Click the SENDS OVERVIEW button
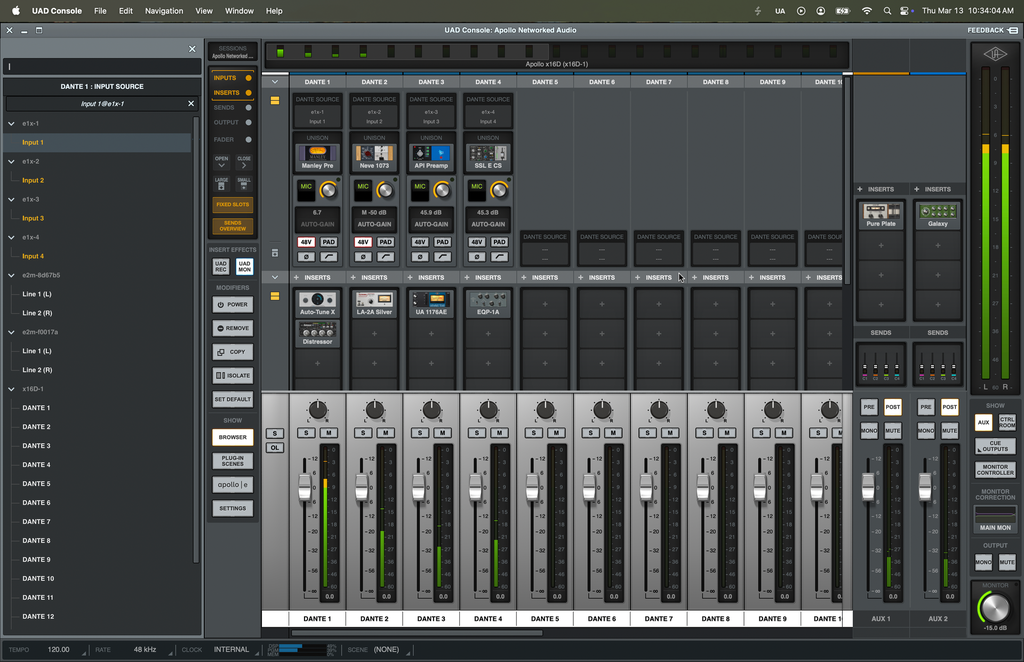This screenshot has height=662, width=1024. (232, 226)
